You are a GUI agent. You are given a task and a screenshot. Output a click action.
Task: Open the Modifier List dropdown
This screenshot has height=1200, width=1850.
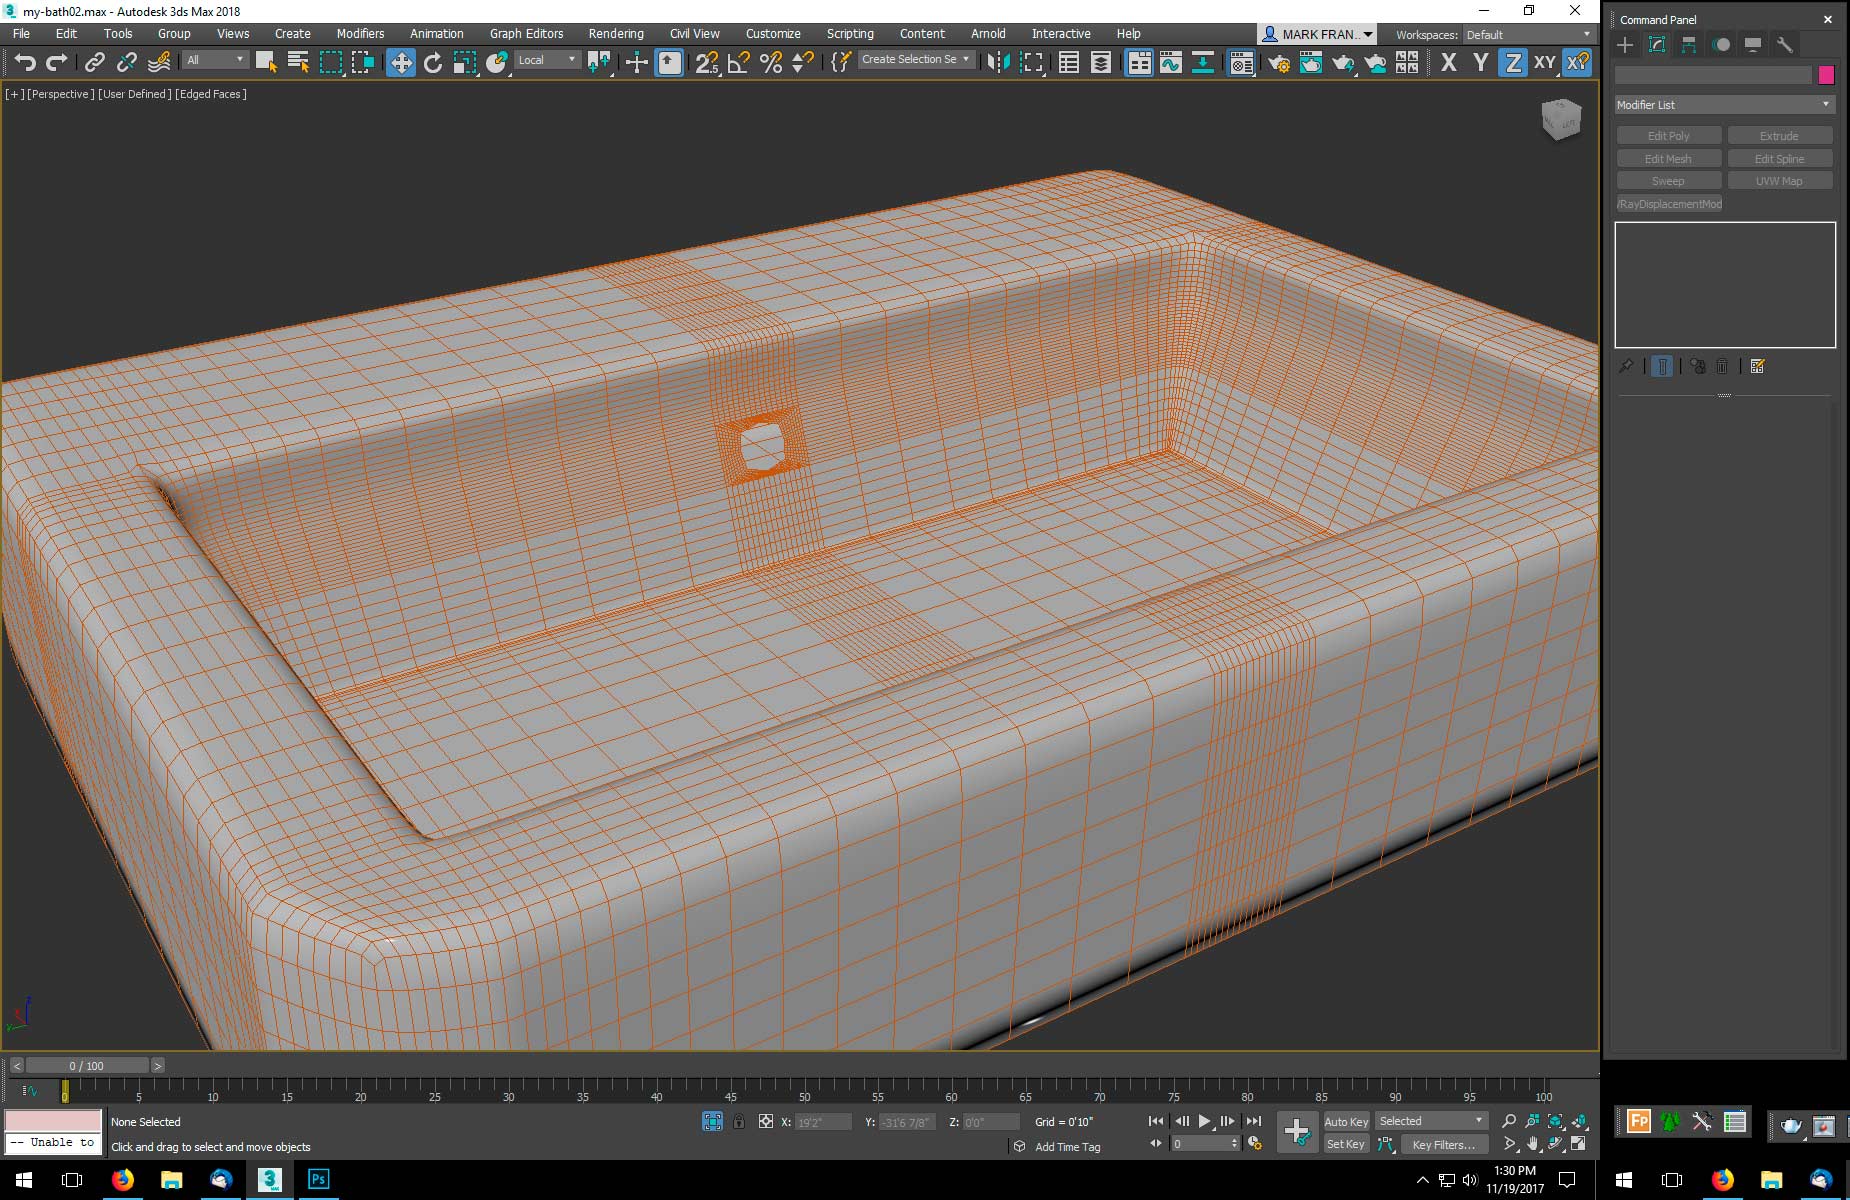[1724, 105]
